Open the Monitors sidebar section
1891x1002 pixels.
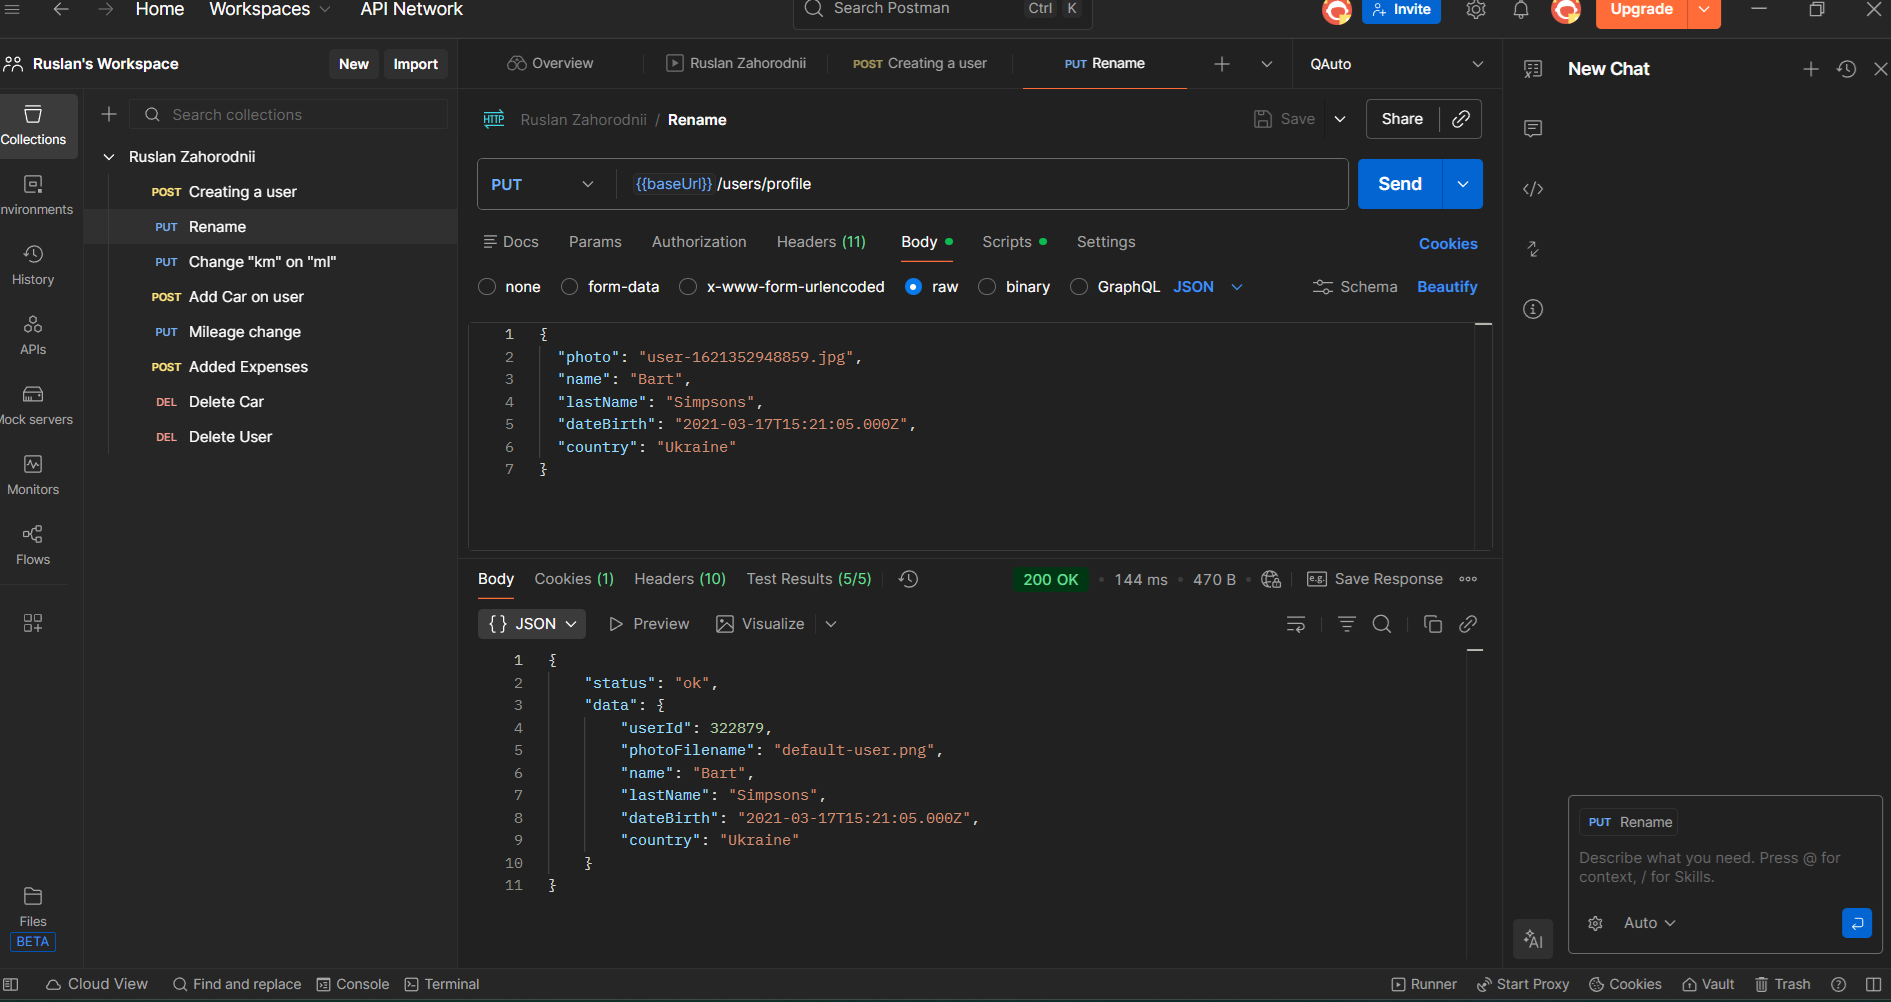(x=33, y=475)
